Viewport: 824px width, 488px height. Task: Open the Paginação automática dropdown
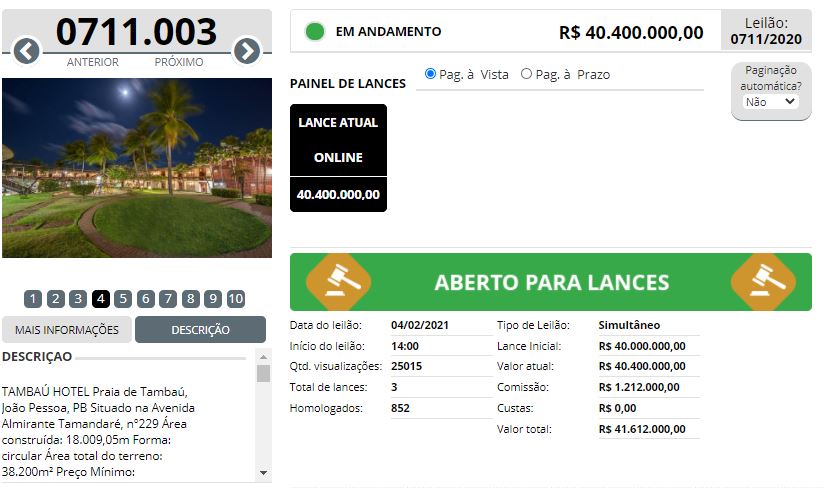tap(770, 102)
